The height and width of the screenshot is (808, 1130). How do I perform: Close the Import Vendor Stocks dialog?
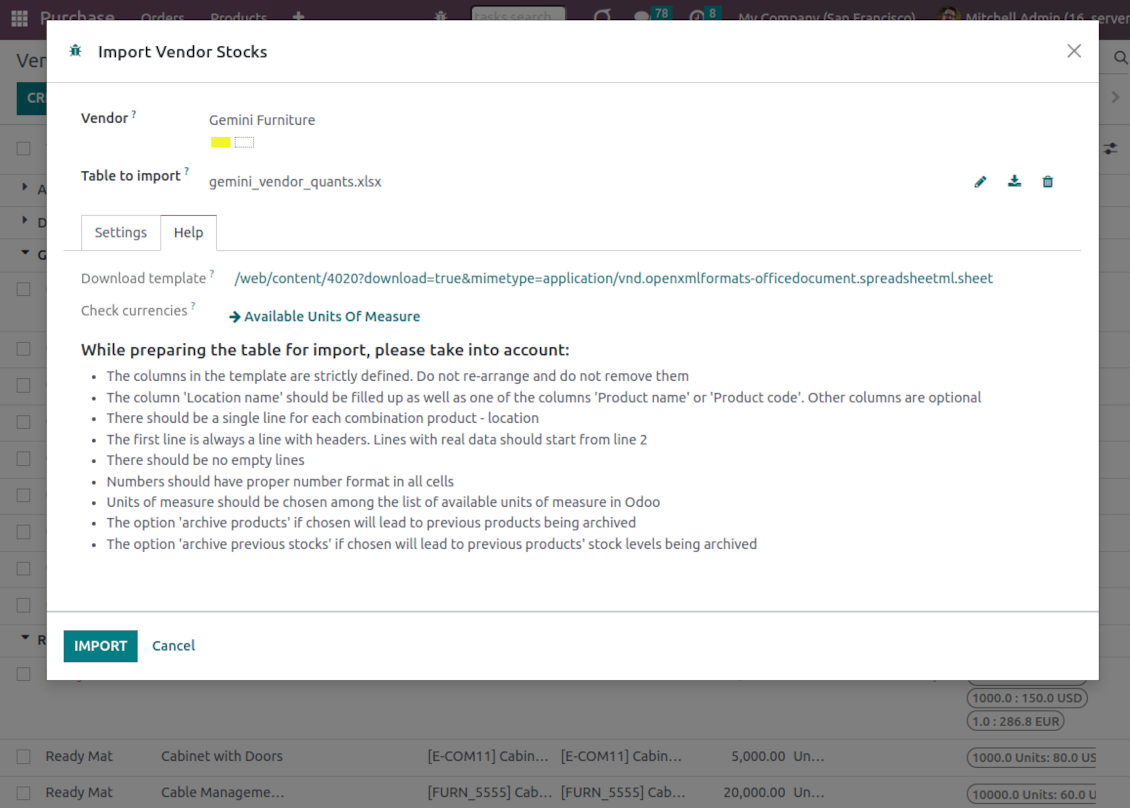tap(1074, 51)
